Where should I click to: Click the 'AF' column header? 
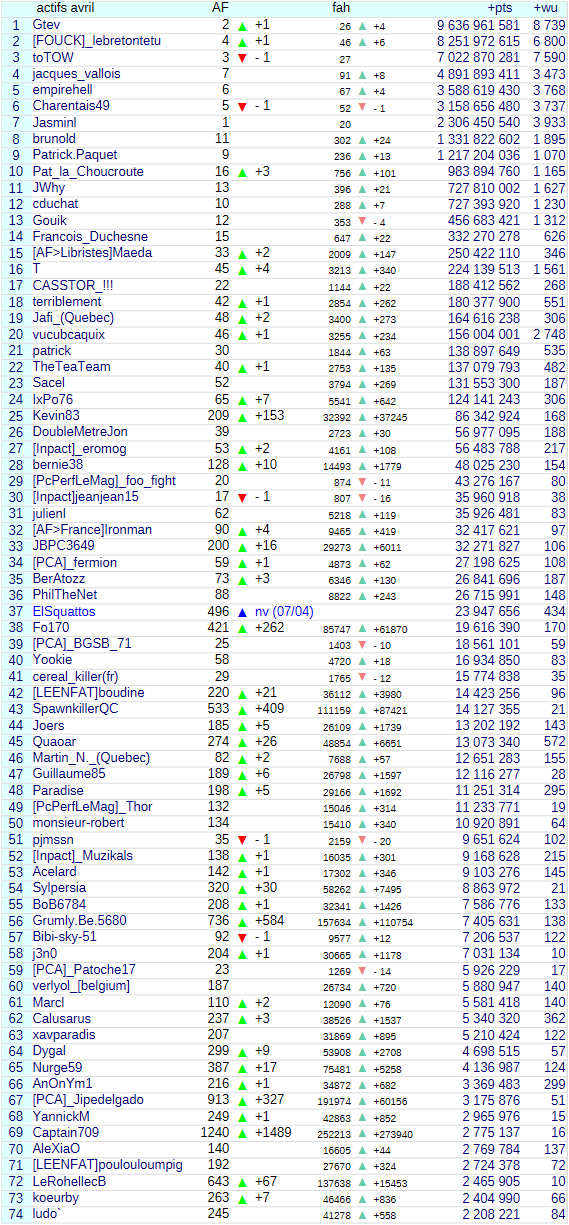pos(220,8)
